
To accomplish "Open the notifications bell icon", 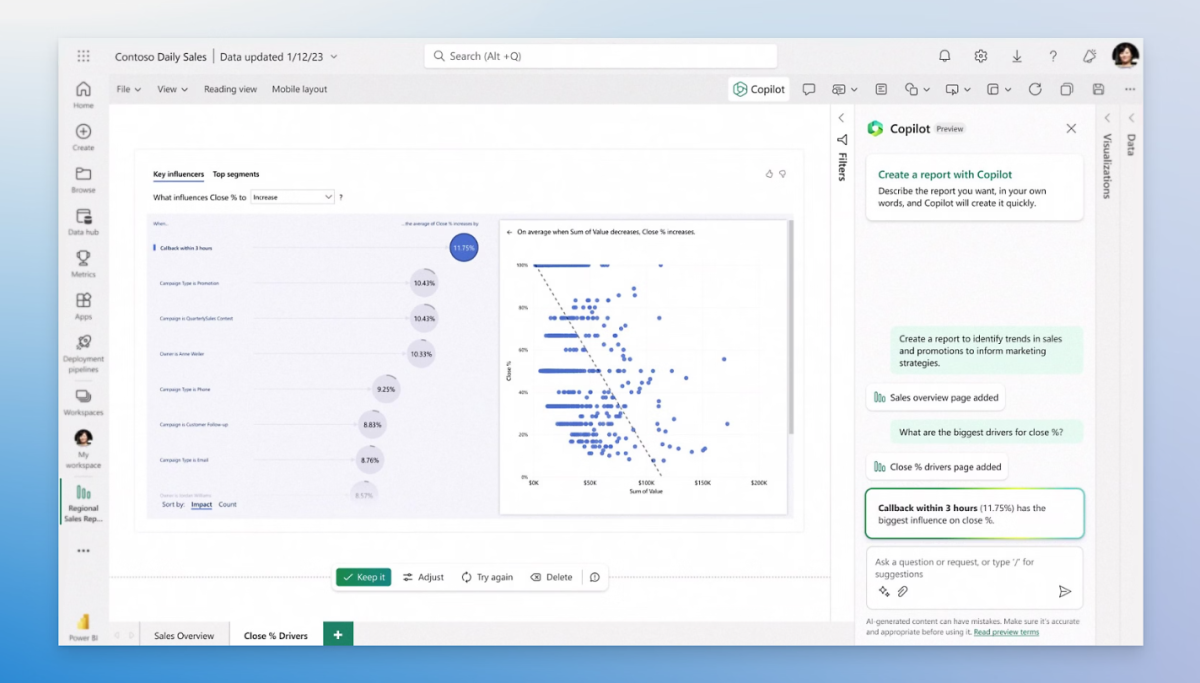I will point(944,56).
